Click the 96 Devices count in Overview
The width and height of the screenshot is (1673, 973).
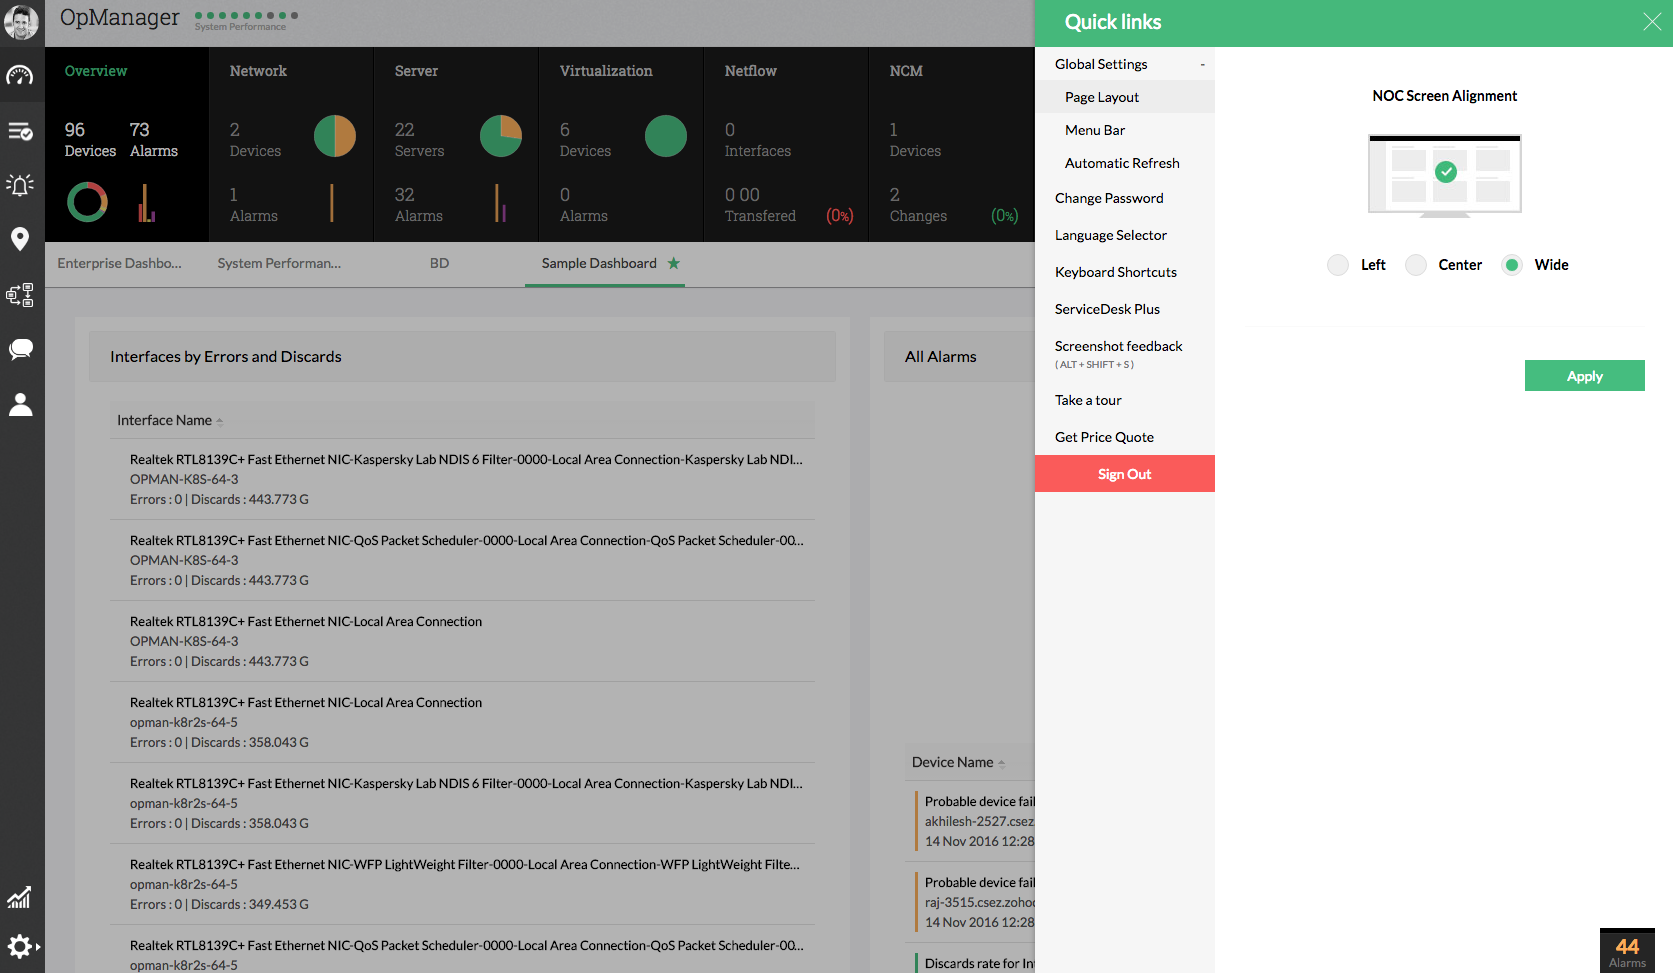click(x=90, y=139)
